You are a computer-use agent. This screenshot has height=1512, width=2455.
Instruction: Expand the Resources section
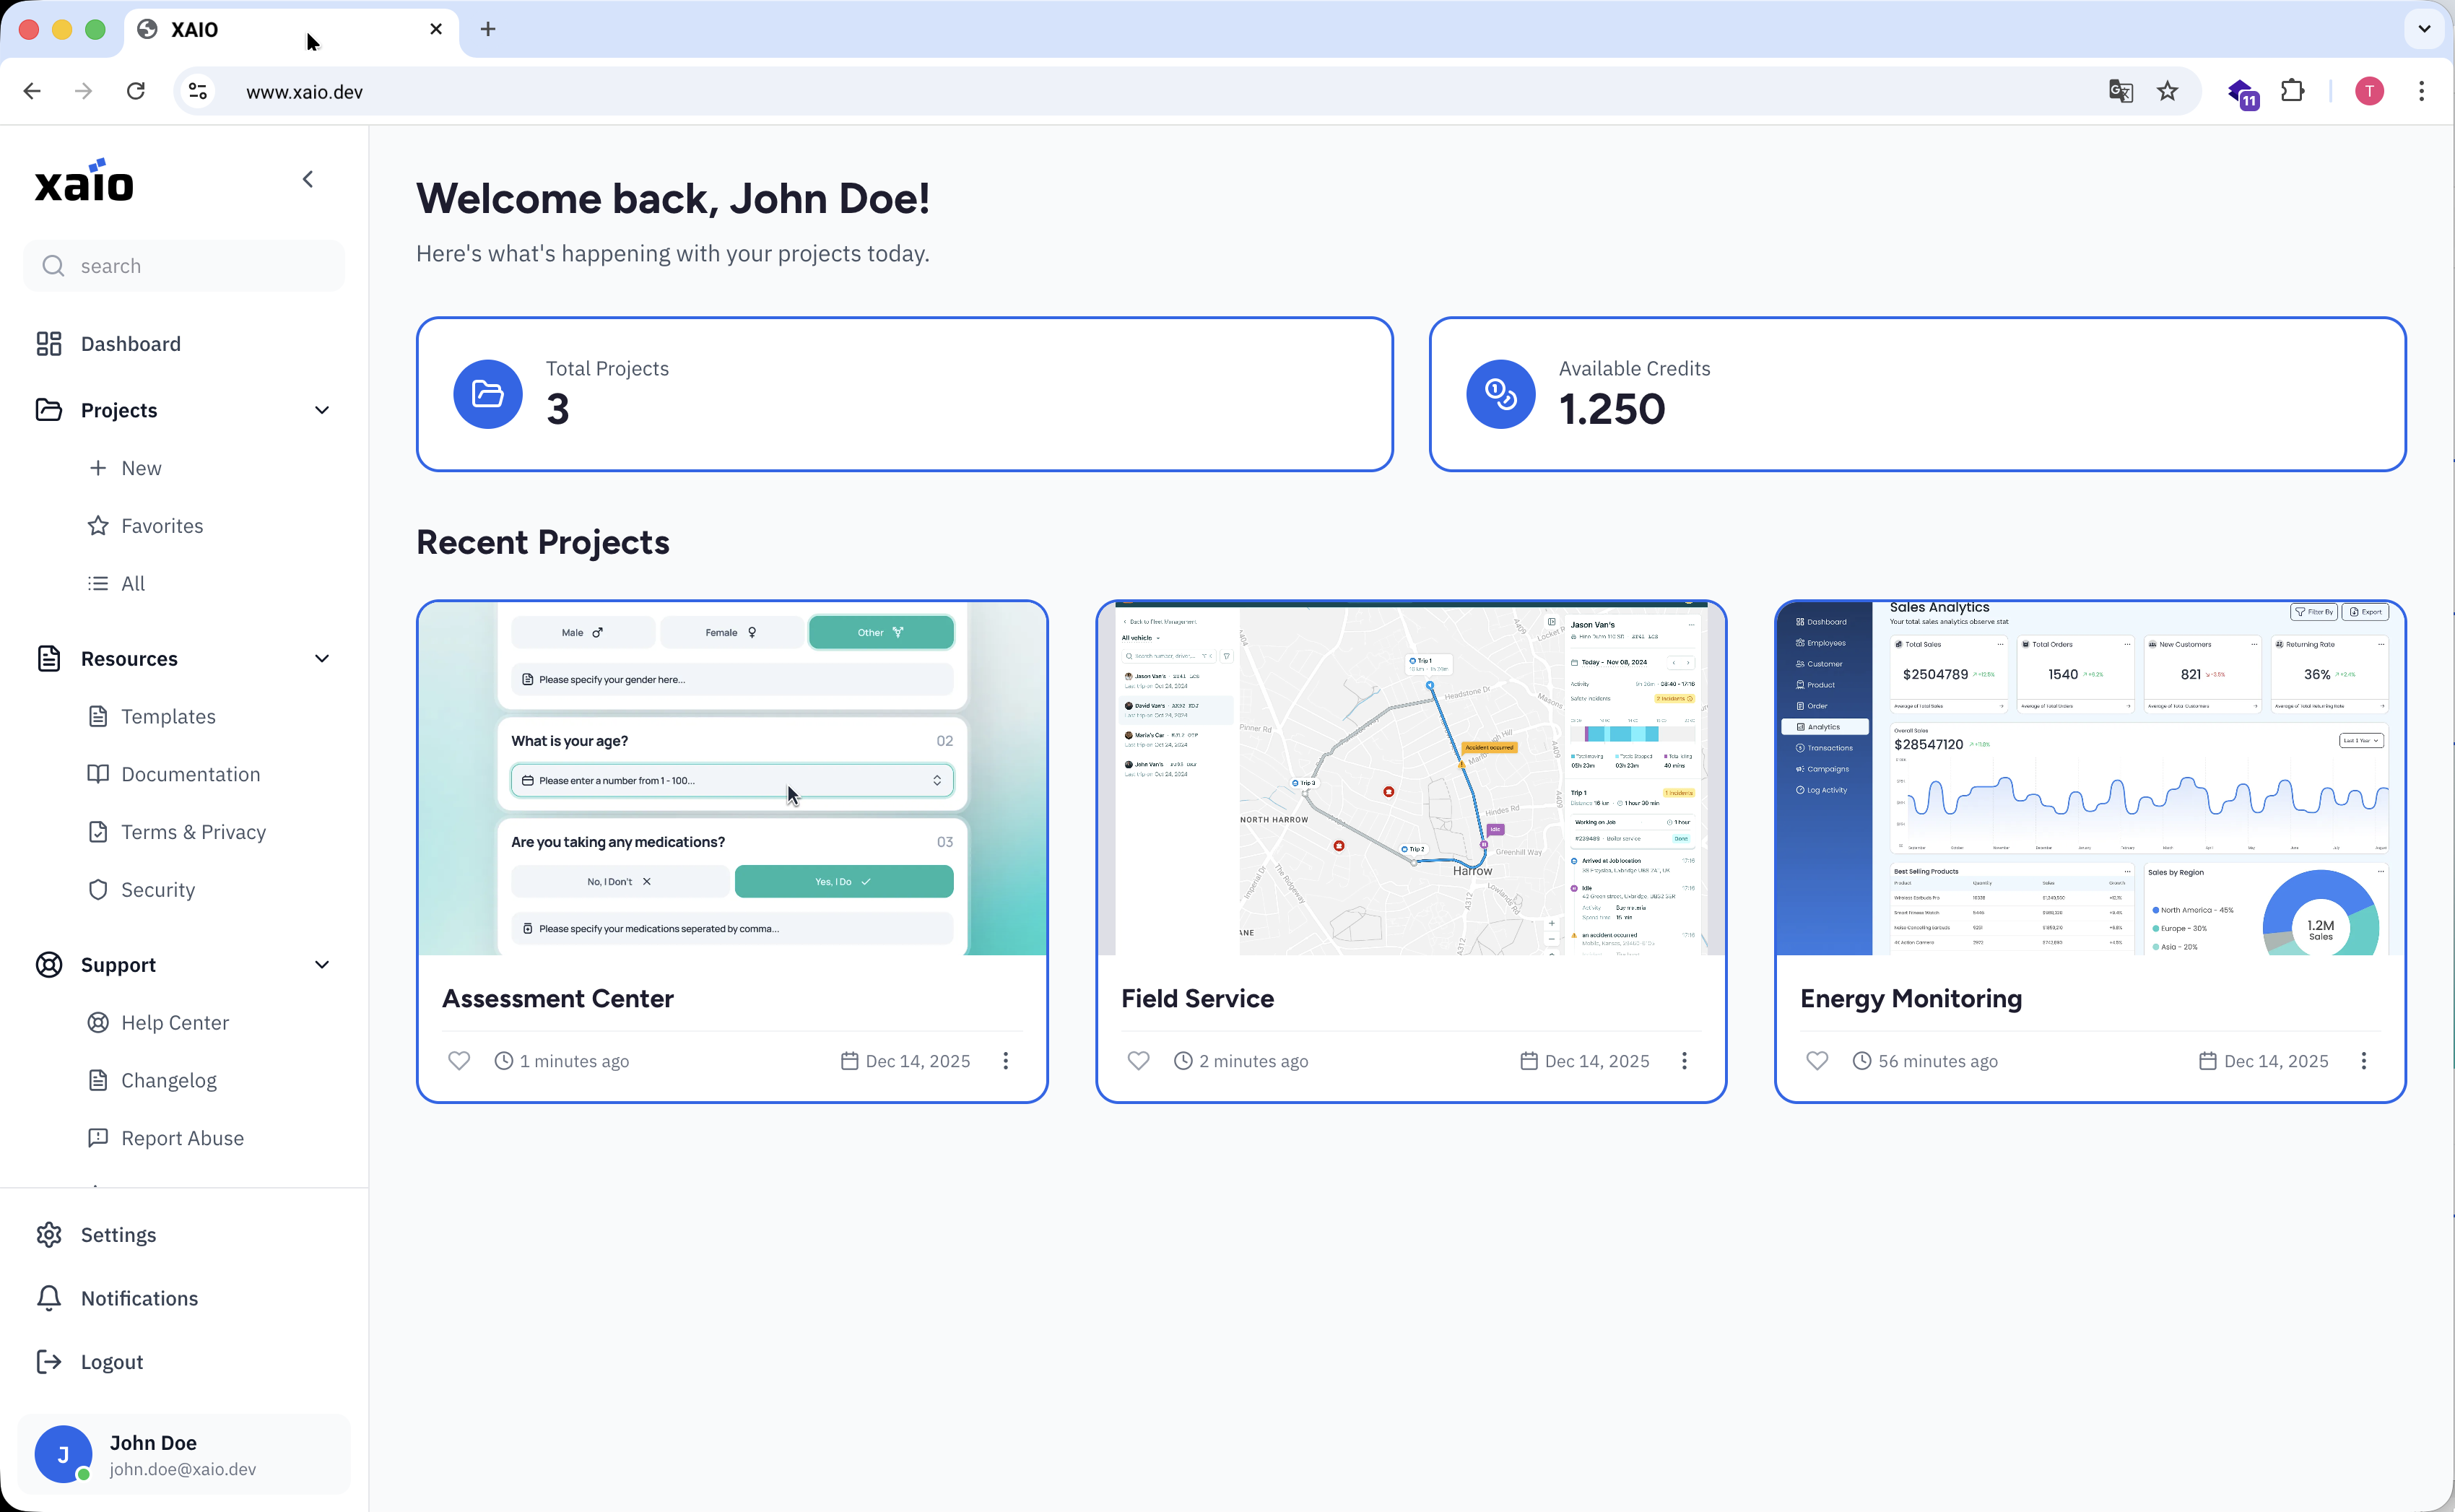pos(321,658)
